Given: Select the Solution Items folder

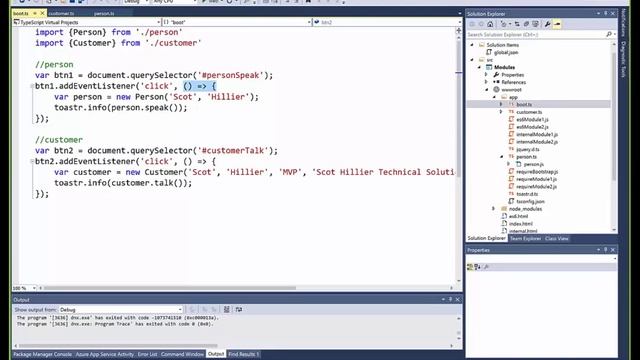Looking at the screenshot, I should (x=502, y=45).
